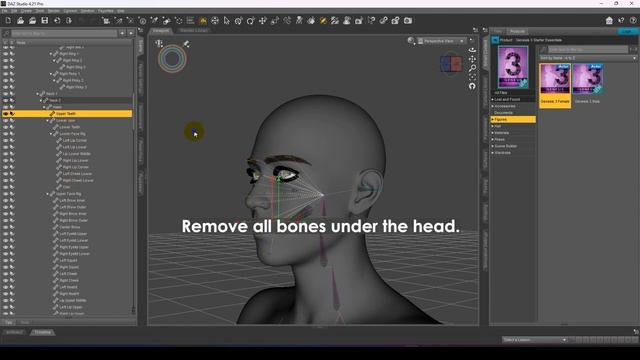Click the Open file folder icon

(20, 20)
